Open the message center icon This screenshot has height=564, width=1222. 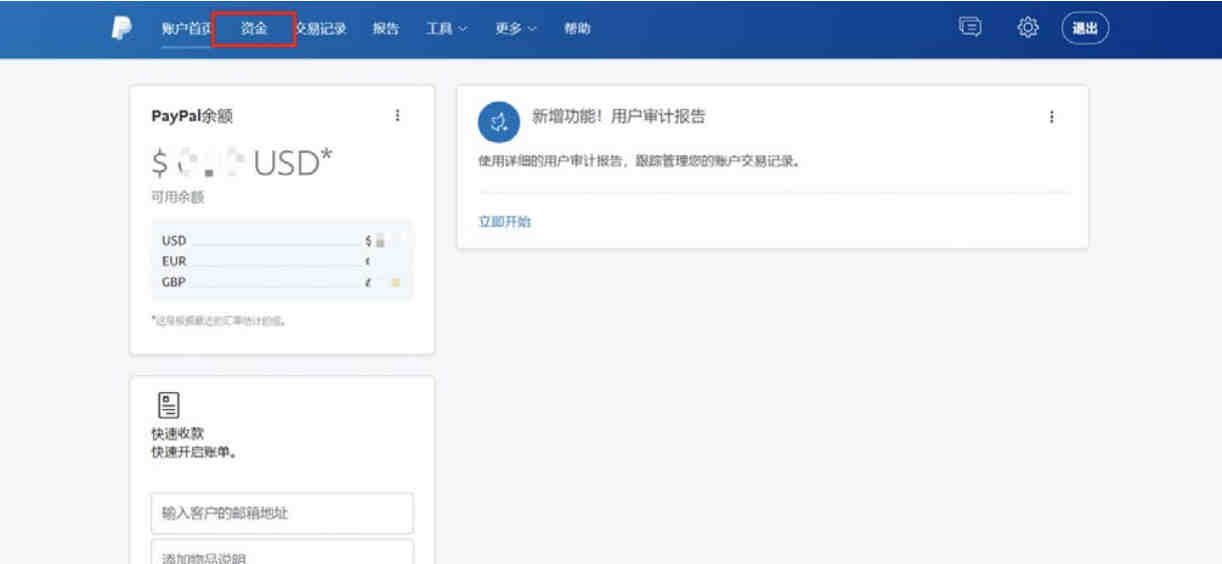point(969,28)
